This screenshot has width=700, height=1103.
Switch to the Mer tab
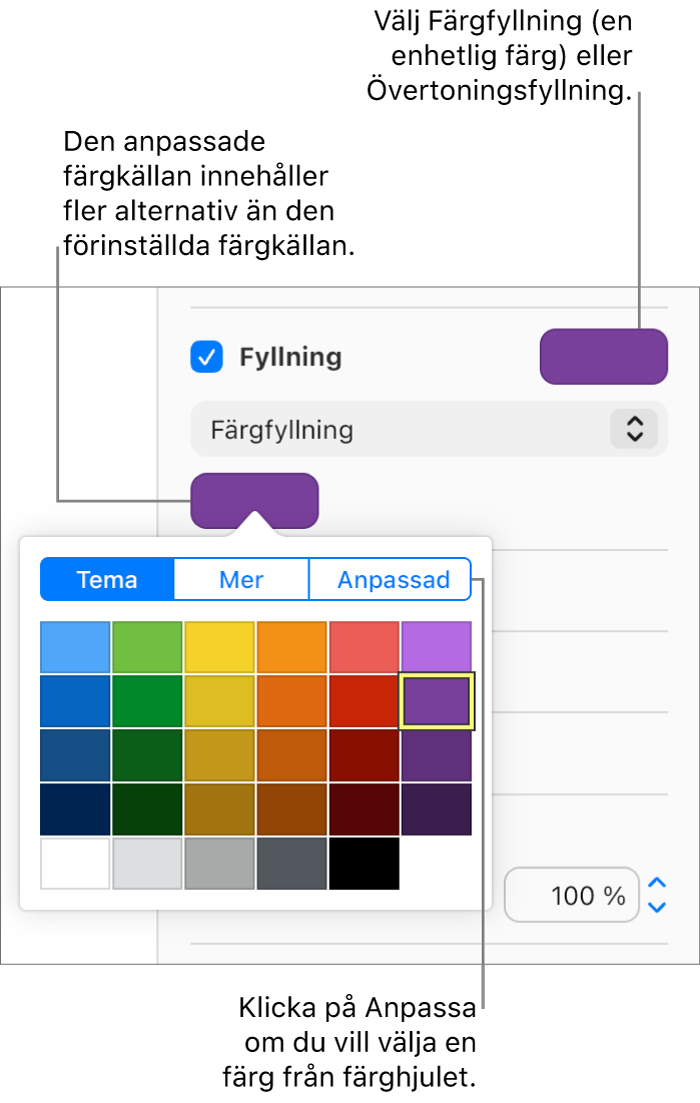coord(241,580)
